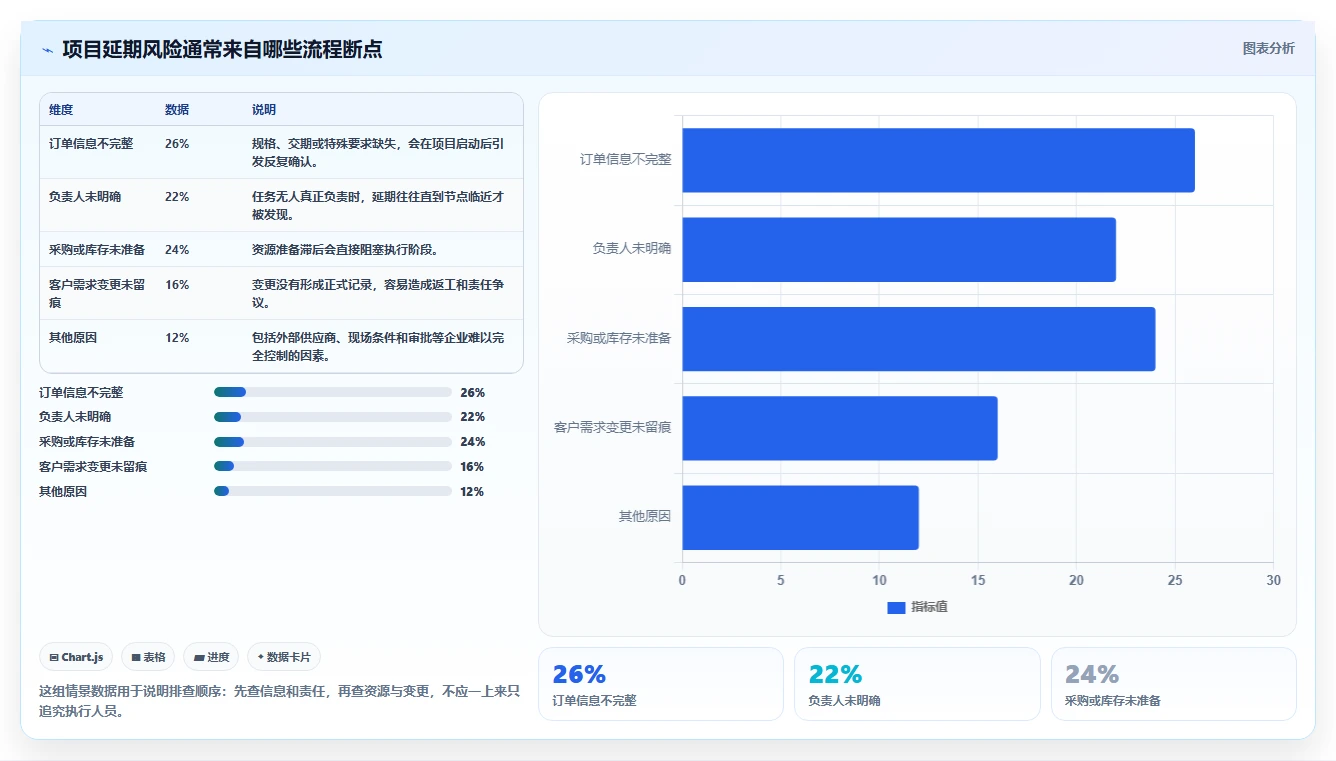This screenshot has width=1336, height=761.
Task: Click the 22% value in the table
Action: pyautogui.click(x=177, y=197)
